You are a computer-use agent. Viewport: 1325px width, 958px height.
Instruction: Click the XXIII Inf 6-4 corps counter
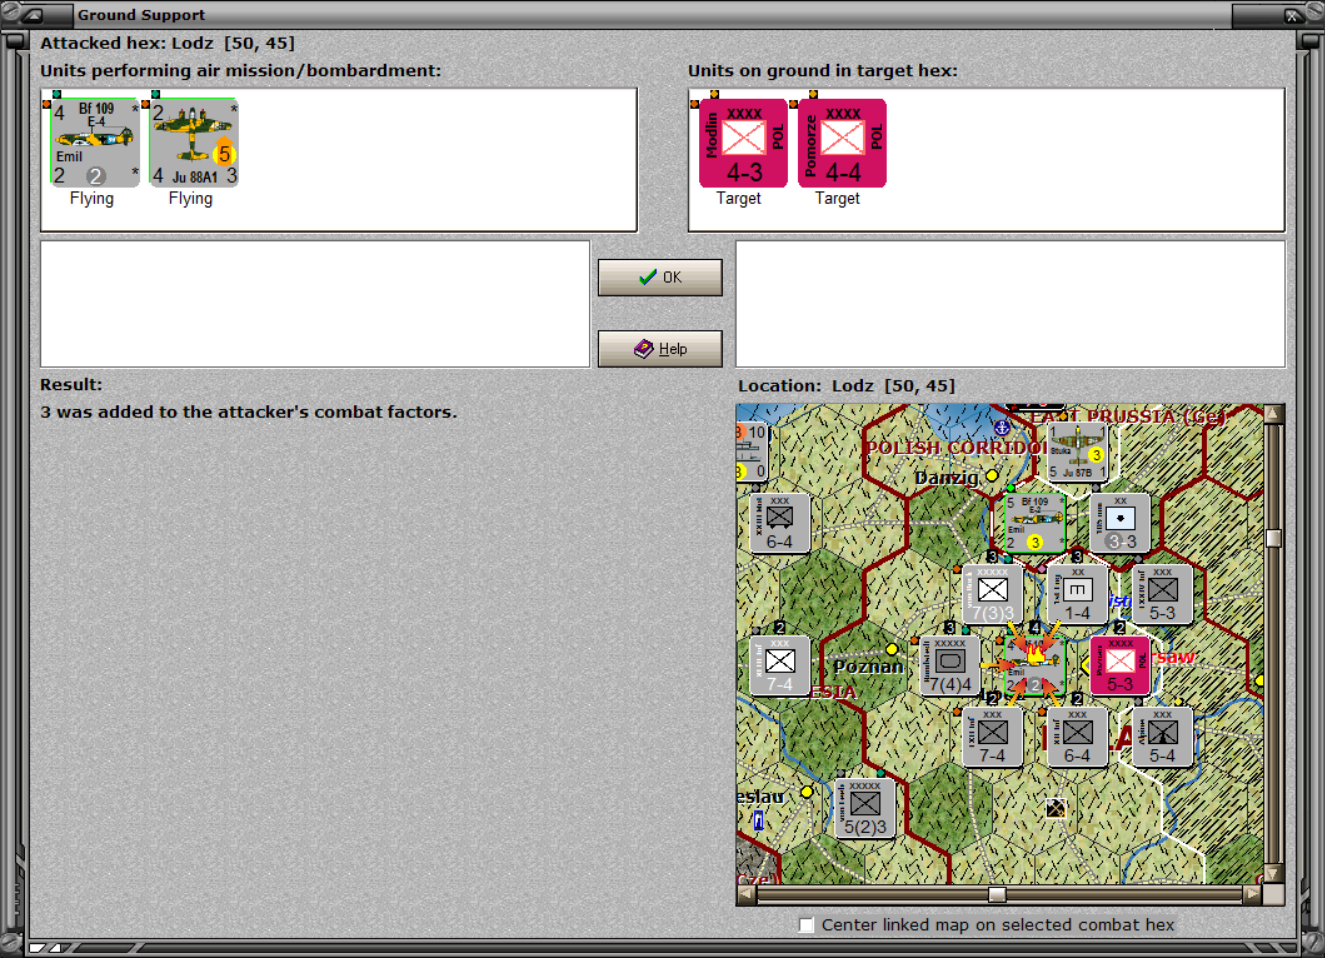[x=779, y=523]
